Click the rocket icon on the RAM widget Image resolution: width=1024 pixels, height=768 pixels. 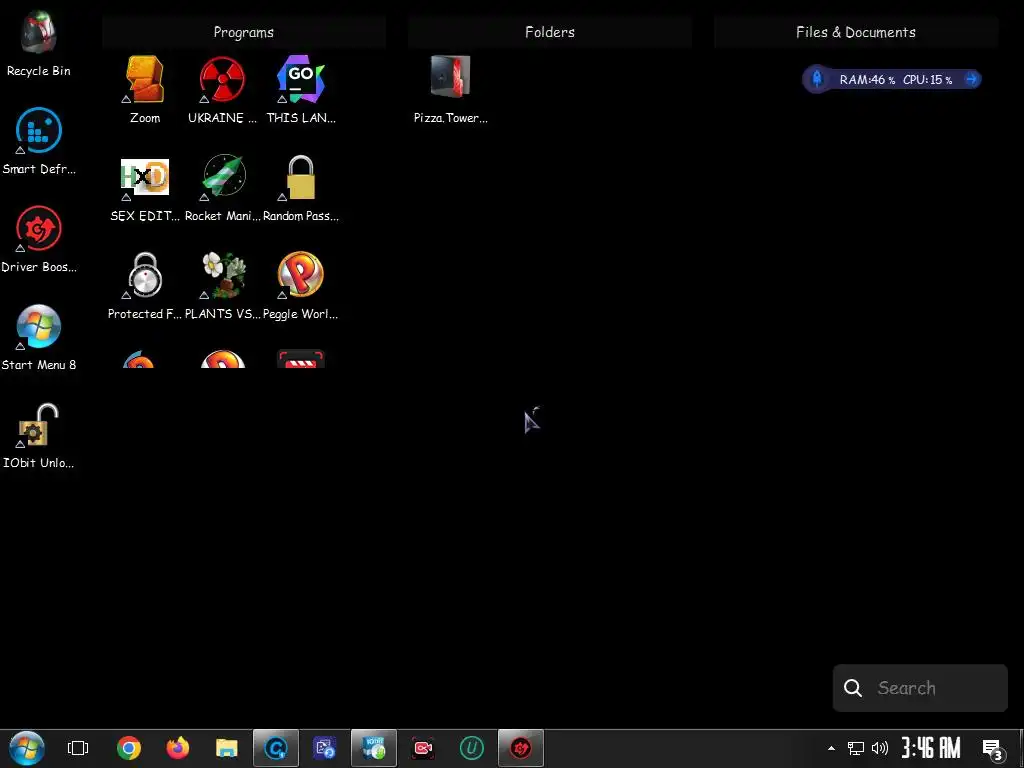coord(816,80)
